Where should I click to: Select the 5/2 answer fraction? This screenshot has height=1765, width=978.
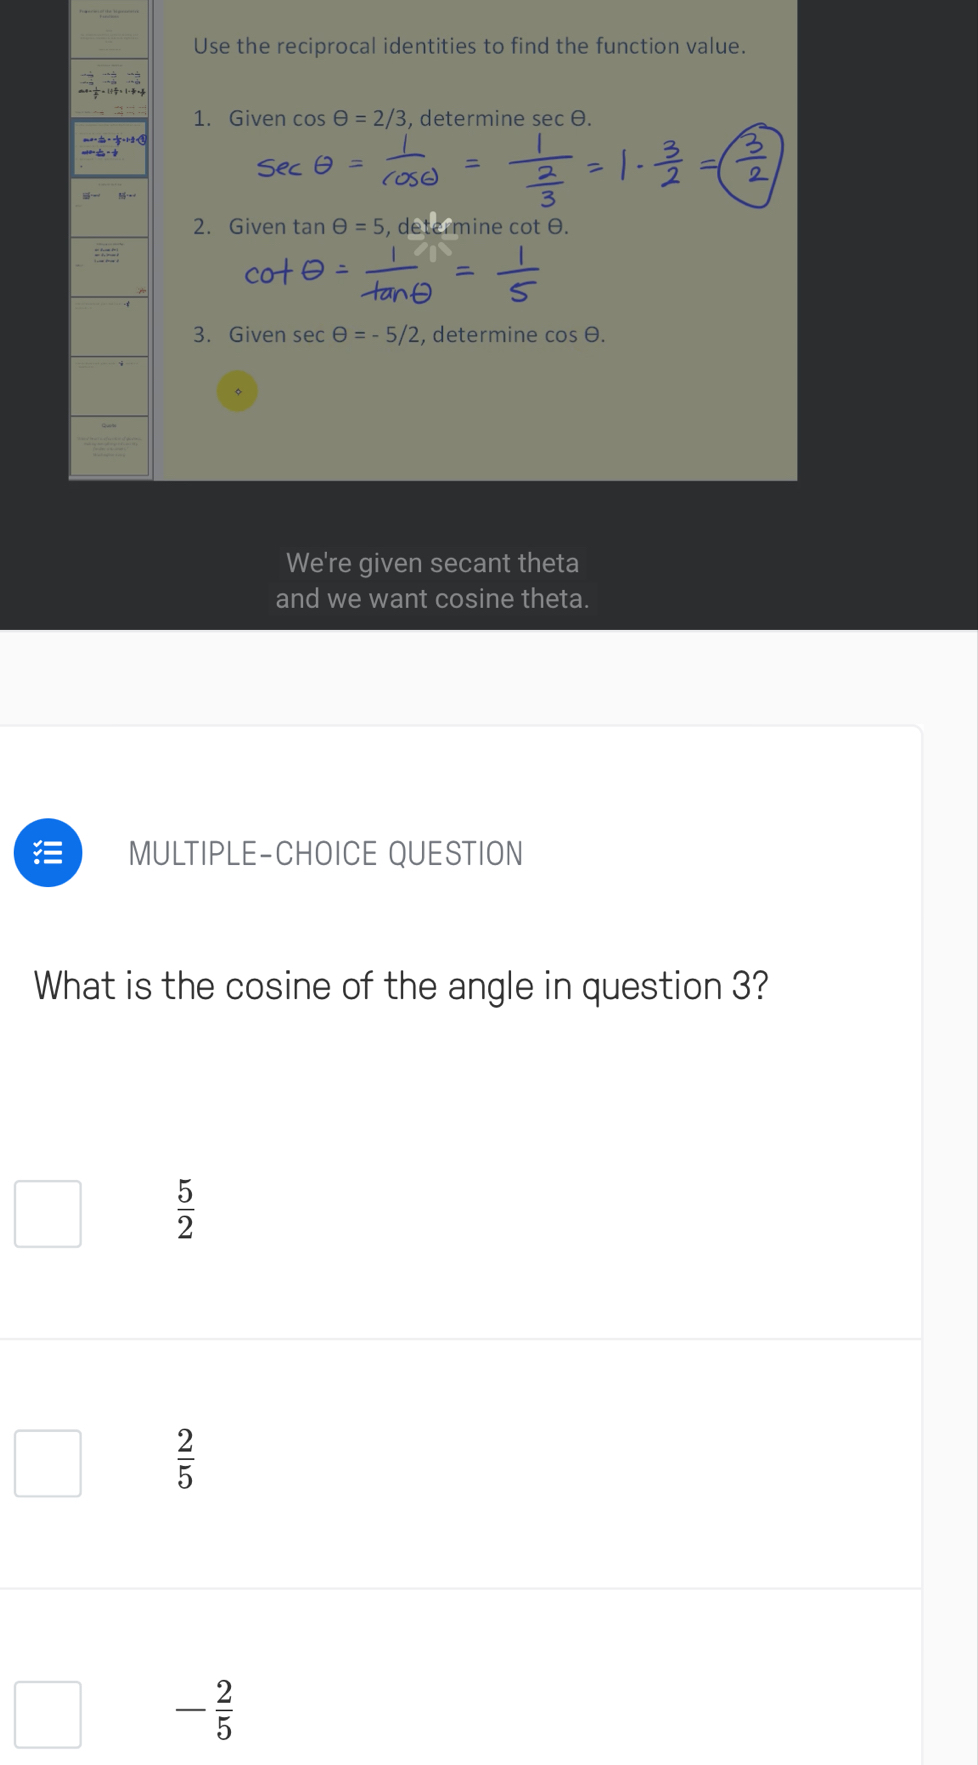[185, 1210]
